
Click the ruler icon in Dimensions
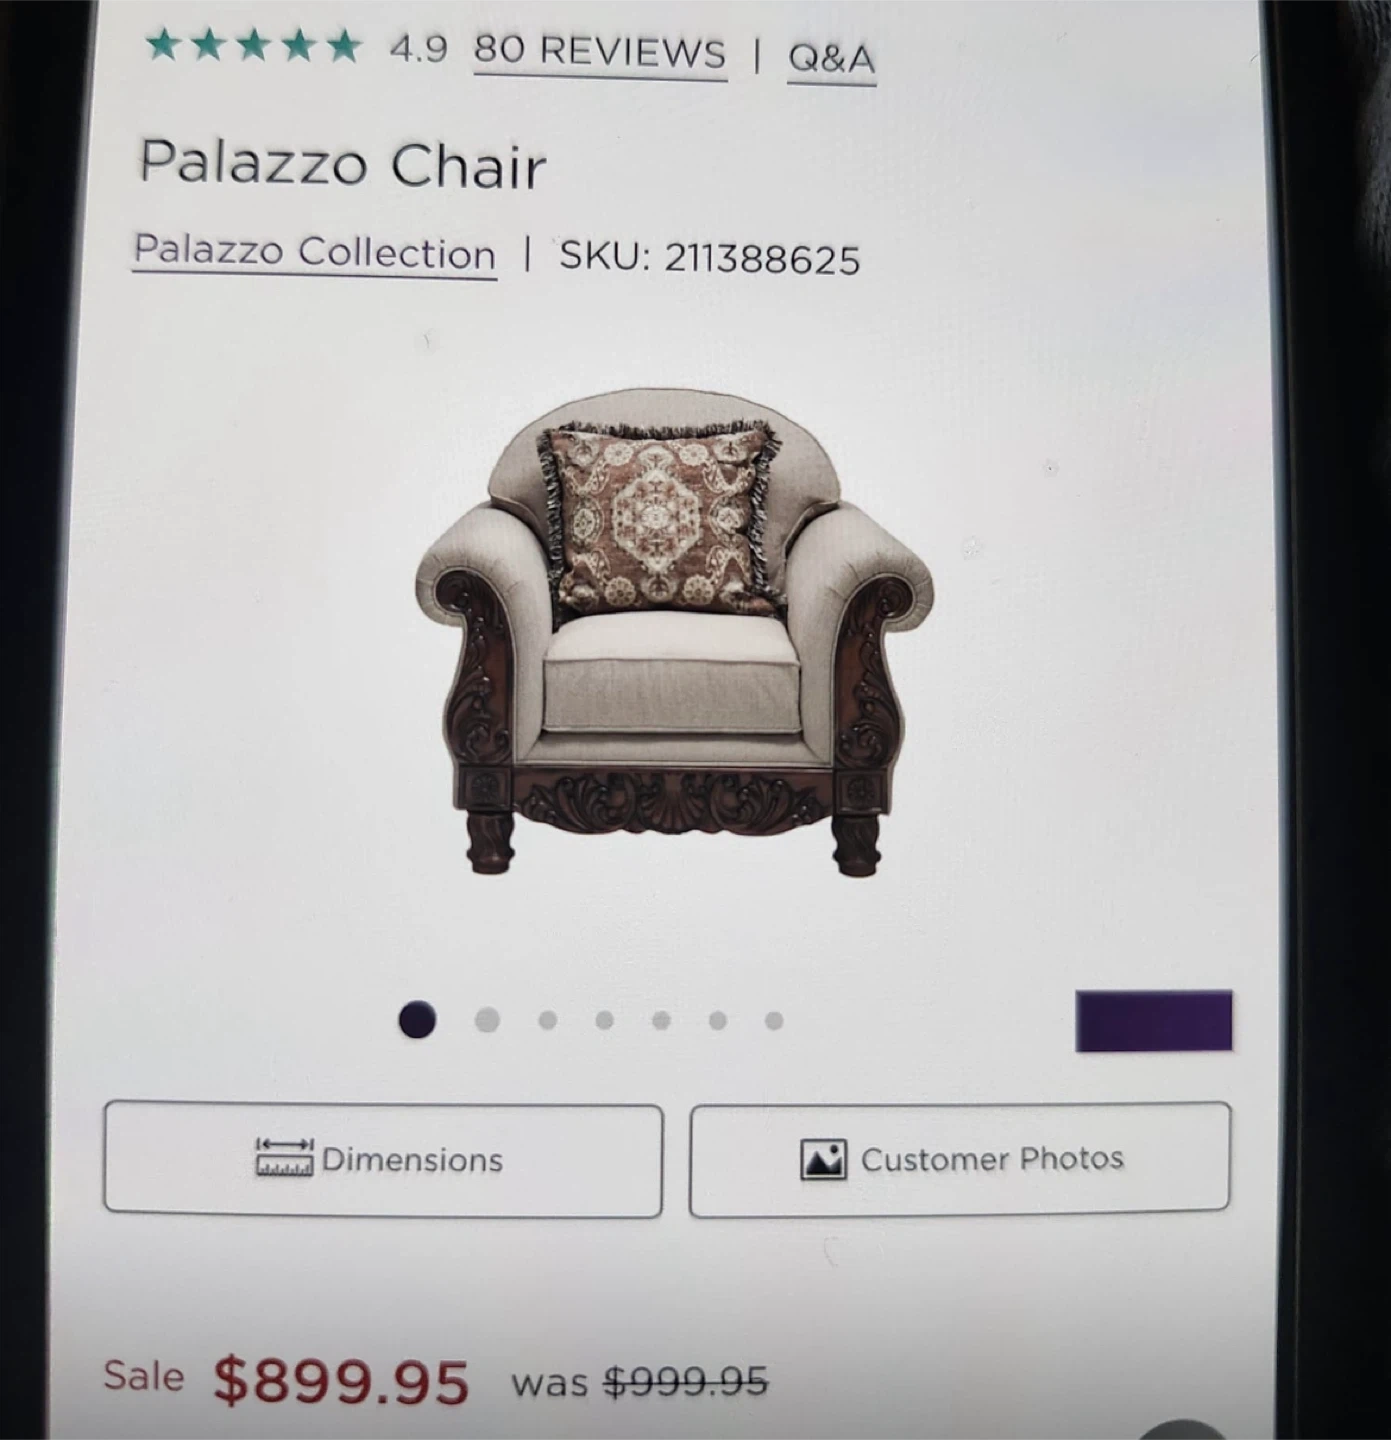(284, 1157)
